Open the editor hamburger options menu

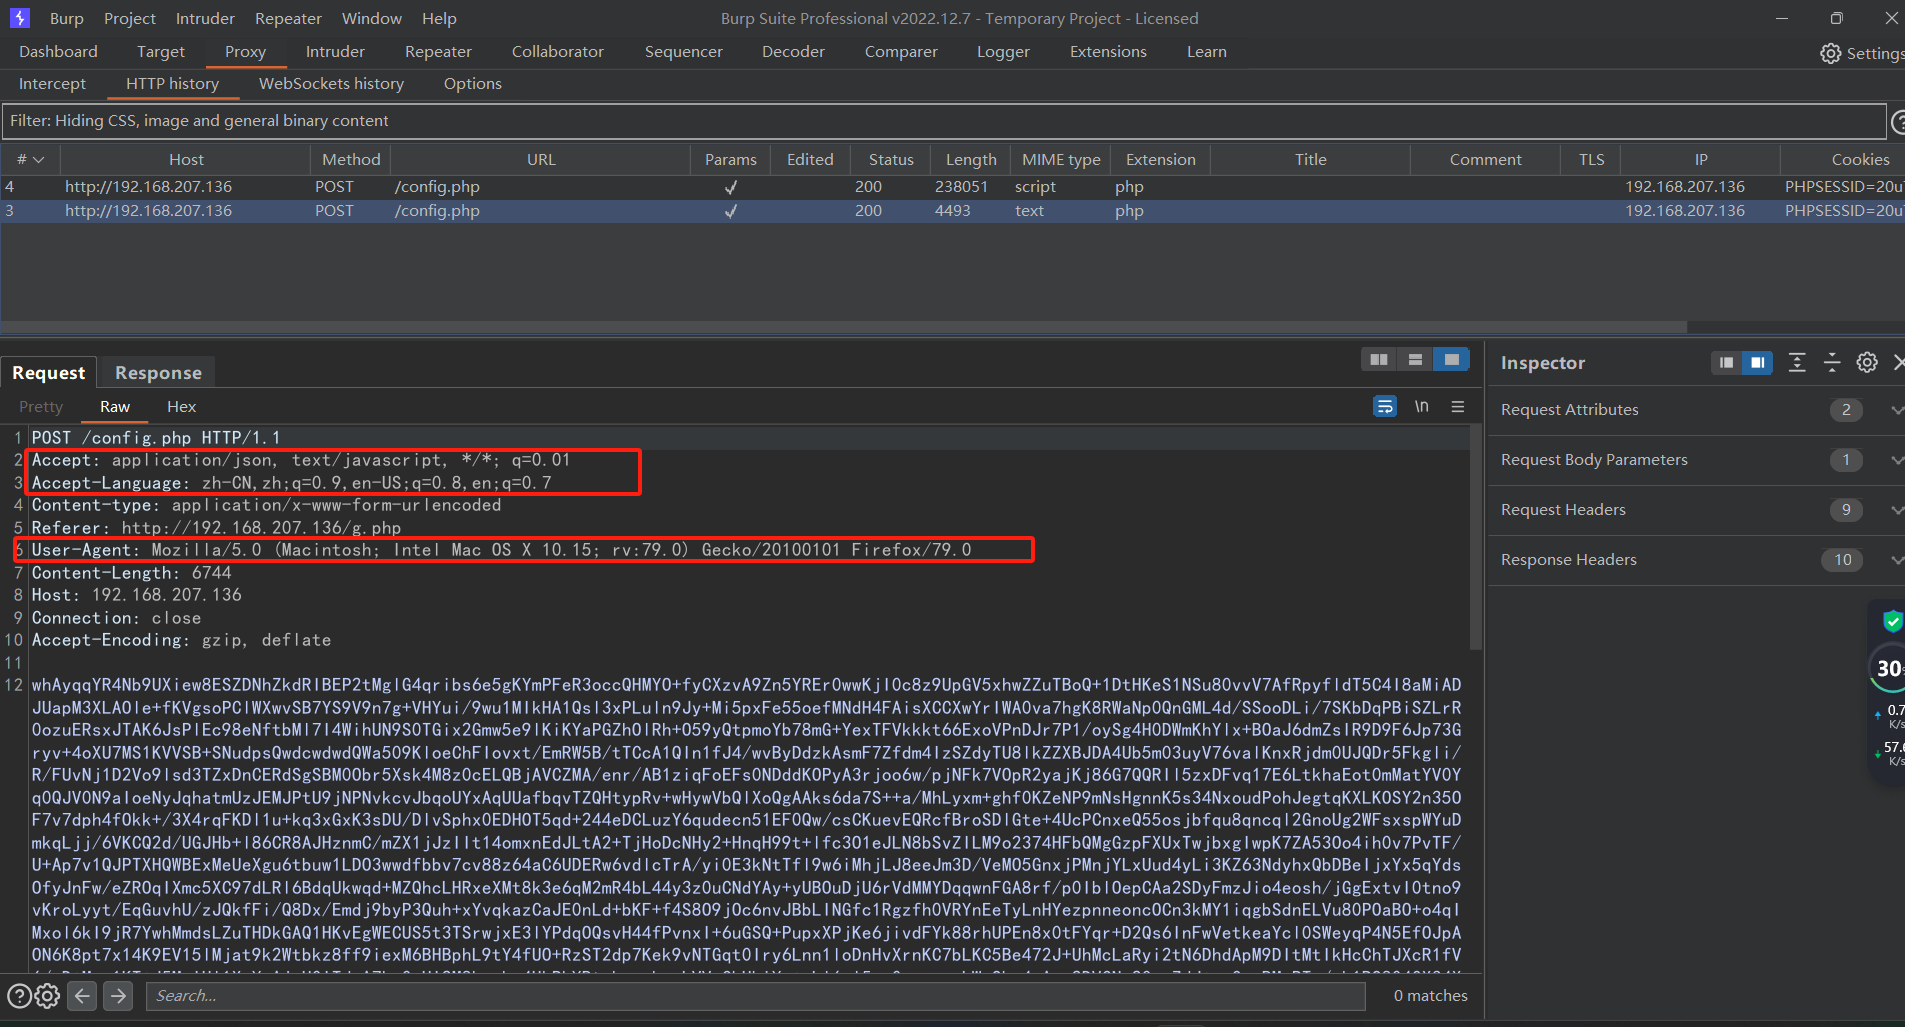point(1458,406)
